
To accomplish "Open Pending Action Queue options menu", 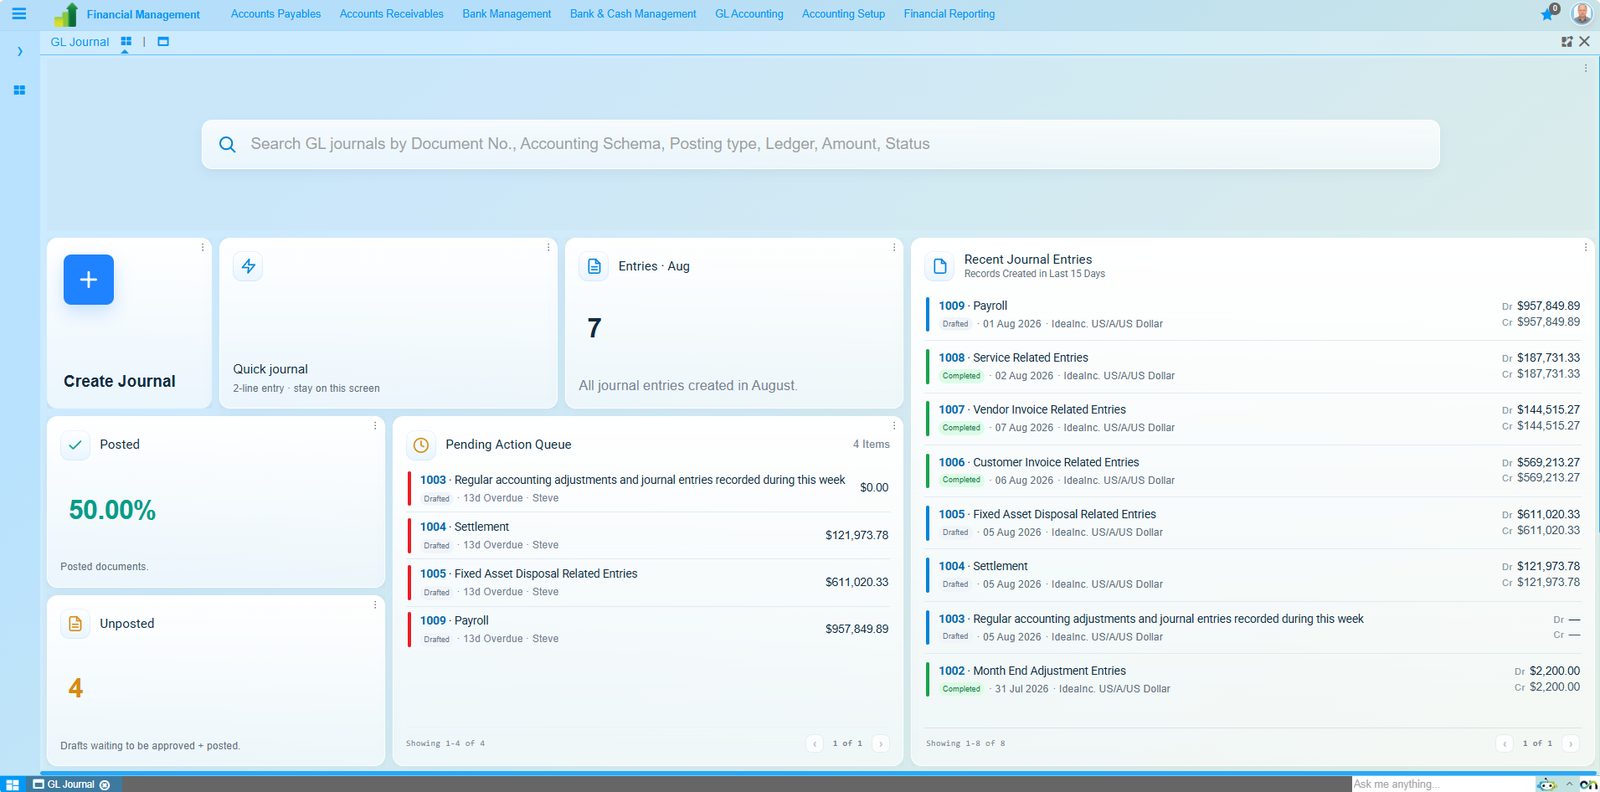I will (894, 426).
